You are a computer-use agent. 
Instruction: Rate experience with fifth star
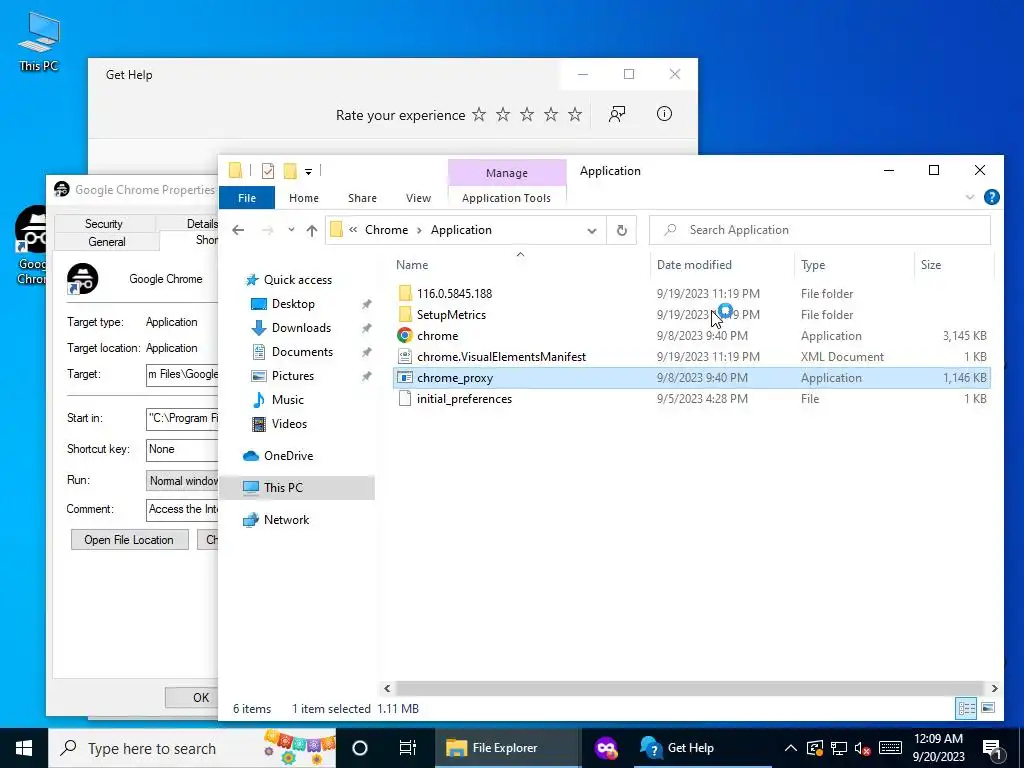575,115
